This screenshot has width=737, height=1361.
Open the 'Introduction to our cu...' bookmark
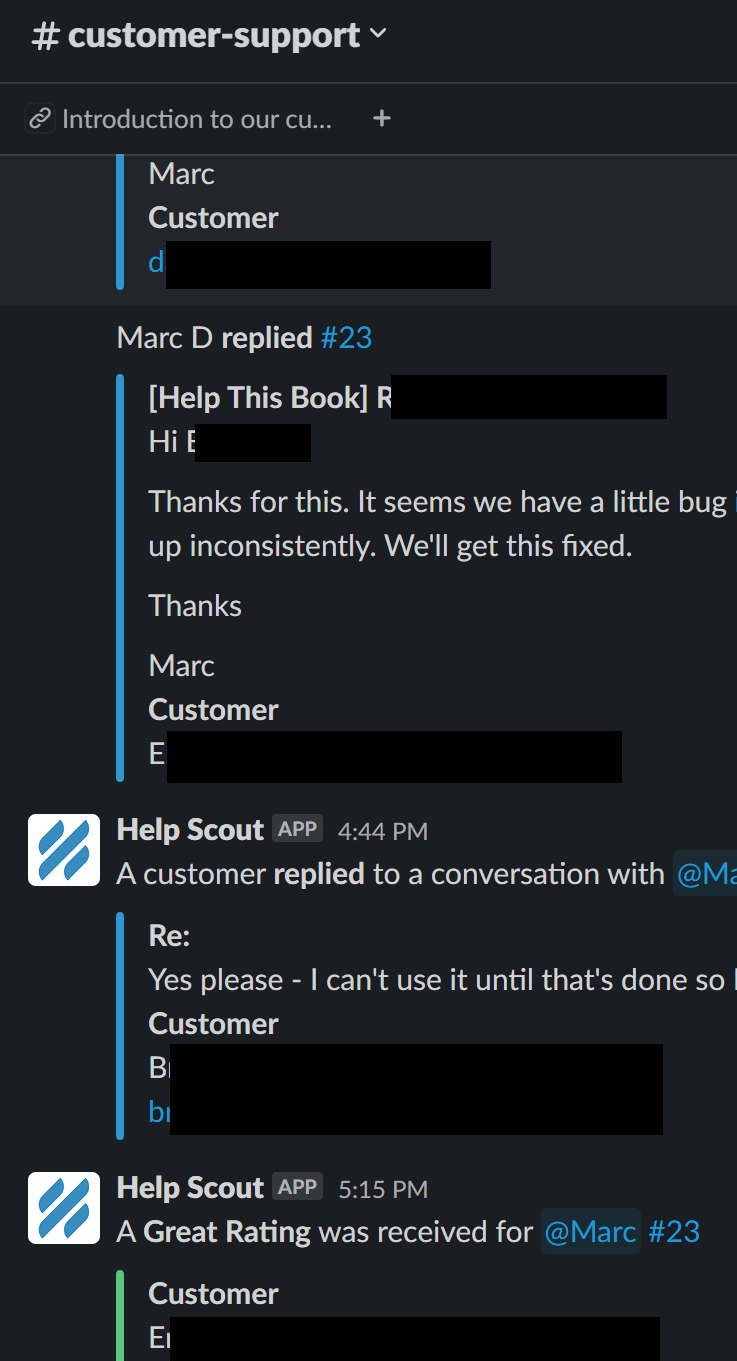click(196, 119)
